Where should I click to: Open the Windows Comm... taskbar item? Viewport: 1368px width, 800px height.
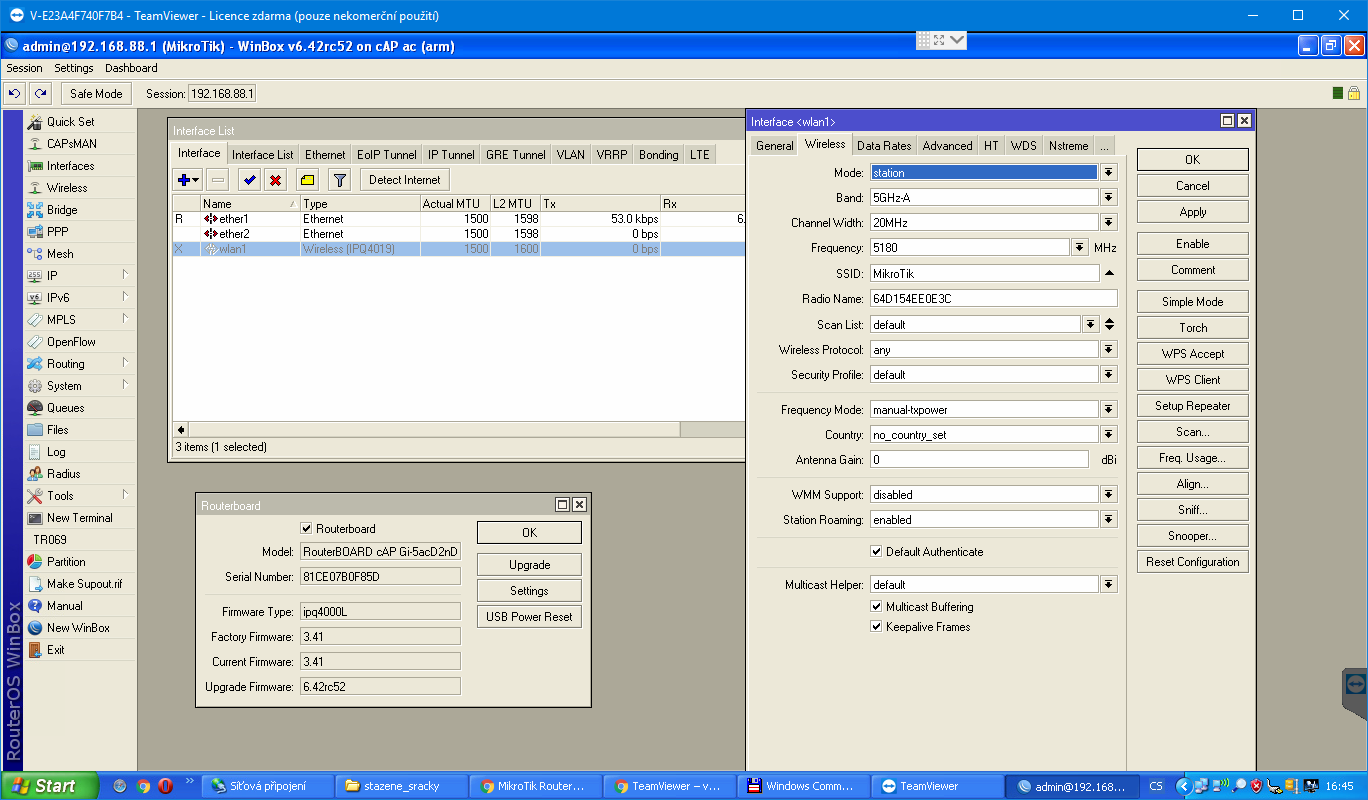point(804,786)
